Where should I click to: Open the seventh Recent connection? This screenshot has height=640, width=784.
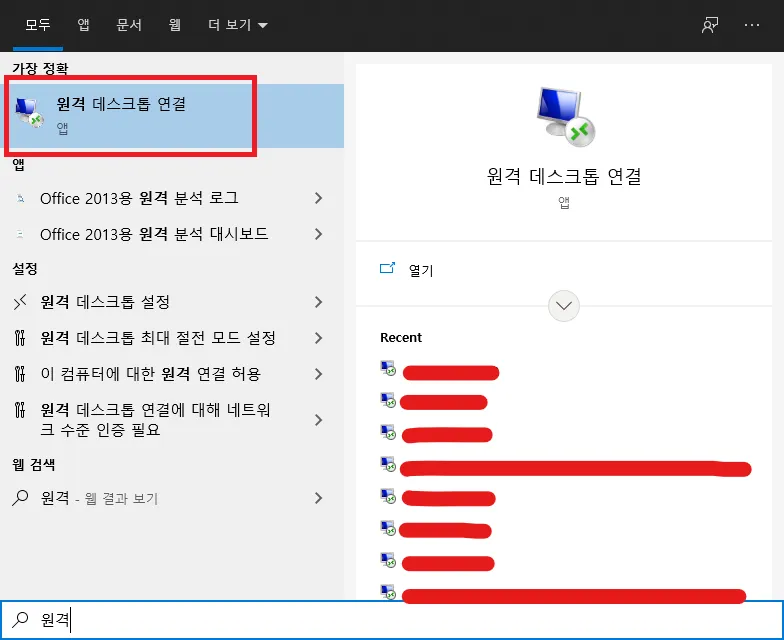438,562
